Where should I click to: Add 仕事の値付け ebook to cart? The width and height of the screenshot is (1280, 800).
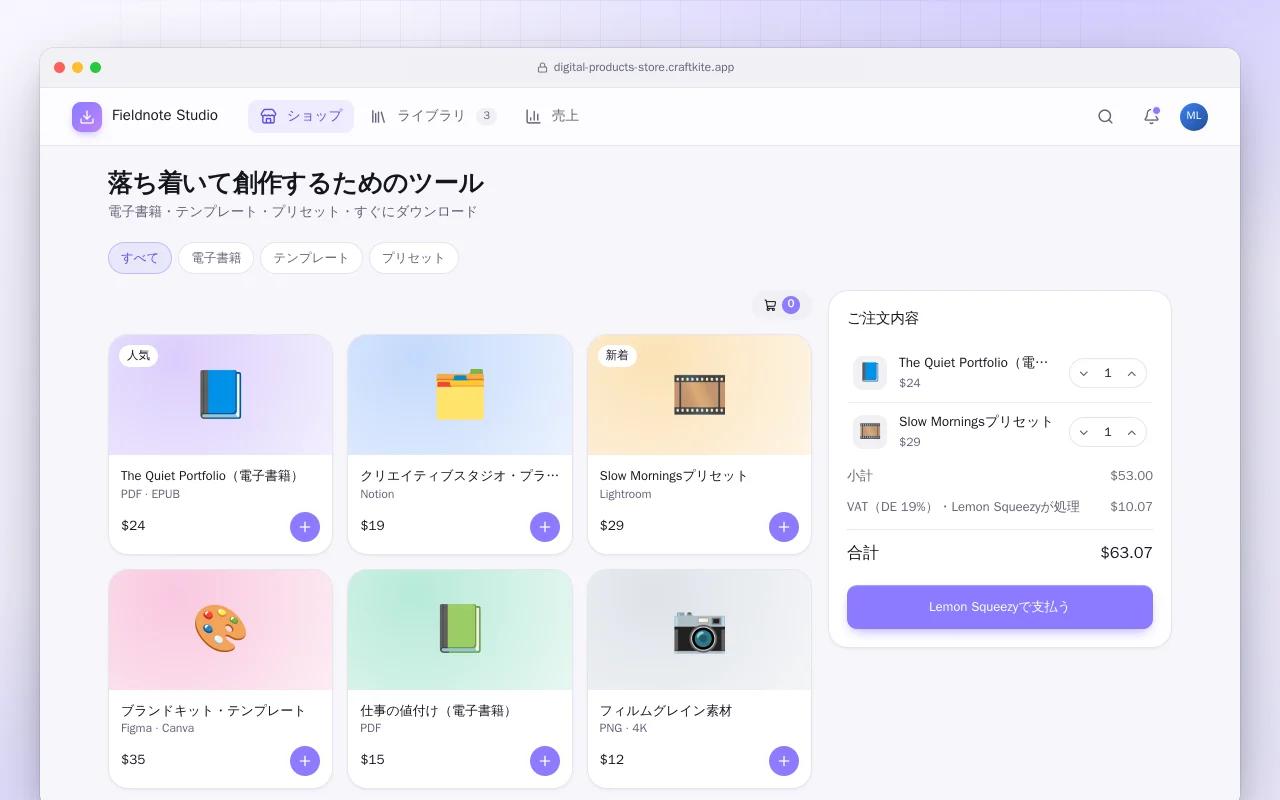tap(545, 761)
